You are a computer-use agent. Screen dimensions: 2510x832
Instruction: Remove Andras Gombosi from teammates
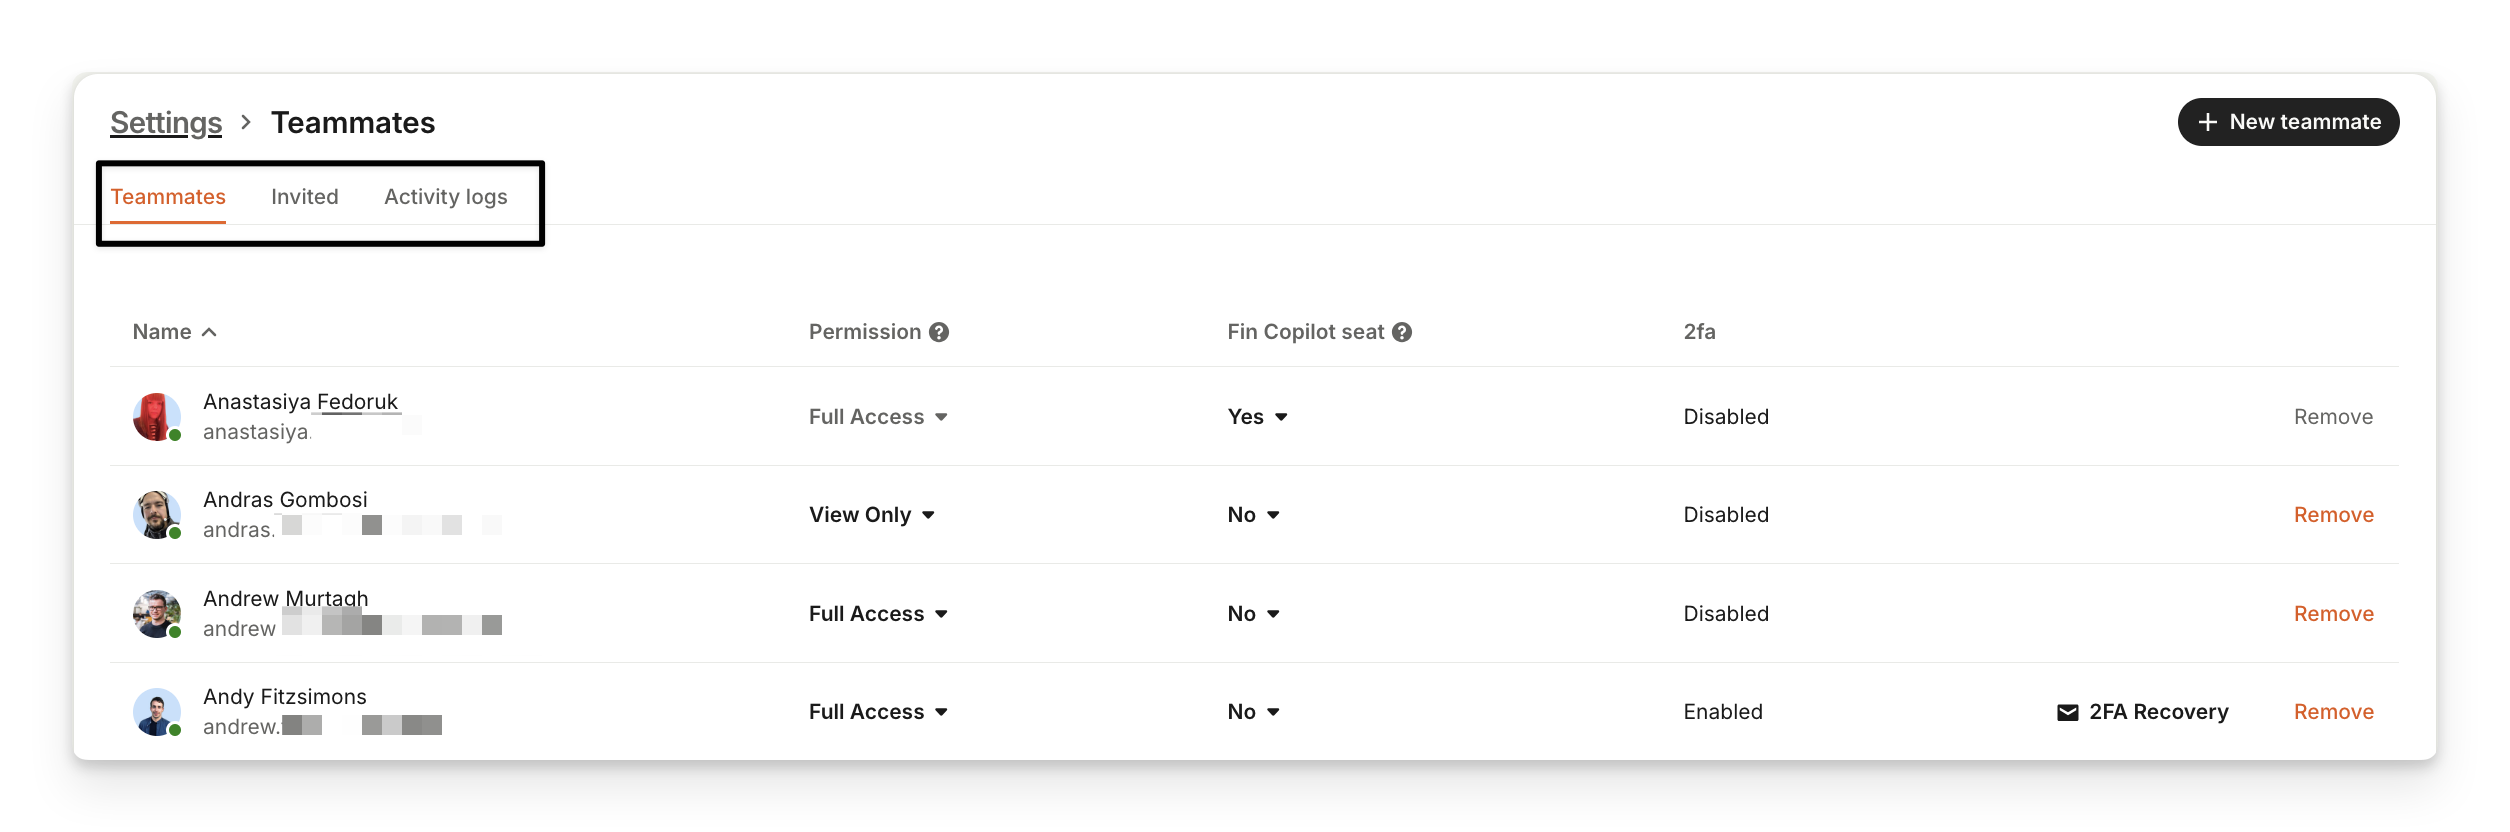click(2333, 515)
